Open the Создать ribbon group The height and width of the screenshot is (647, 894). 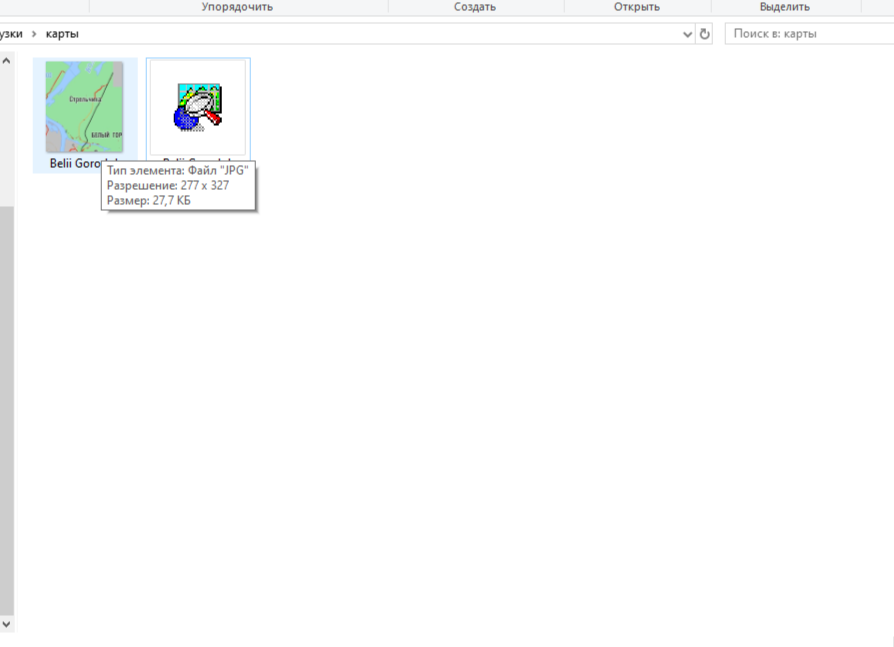point(474,7)
